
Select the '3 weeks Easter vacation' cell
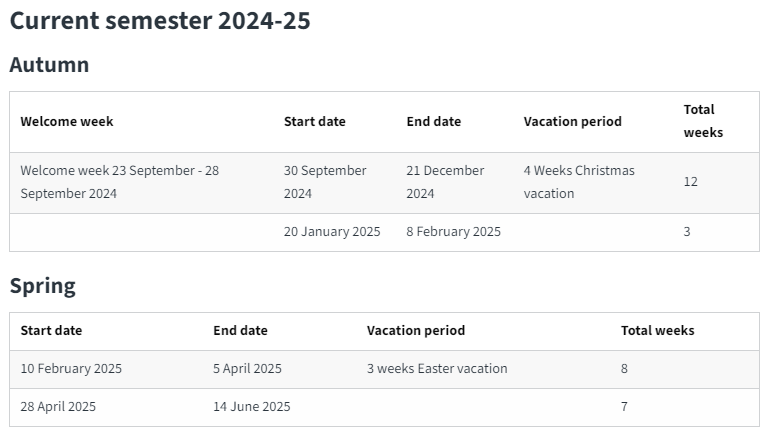coord(437,368)
